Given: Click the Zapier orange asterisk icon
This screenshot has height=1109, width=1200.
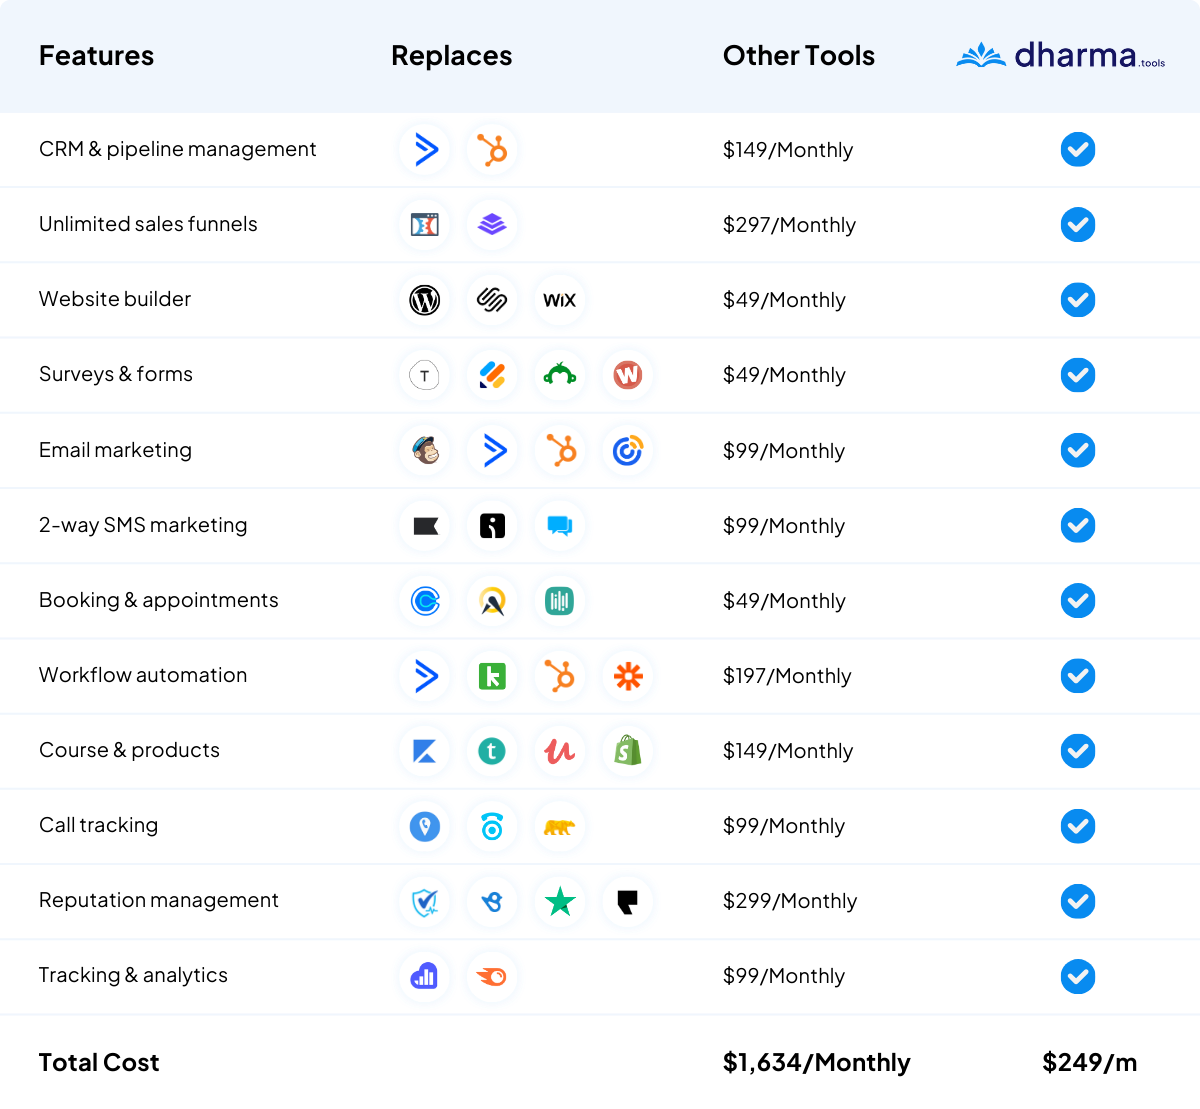Looking at the screenshot, I should tap(628, 676).
